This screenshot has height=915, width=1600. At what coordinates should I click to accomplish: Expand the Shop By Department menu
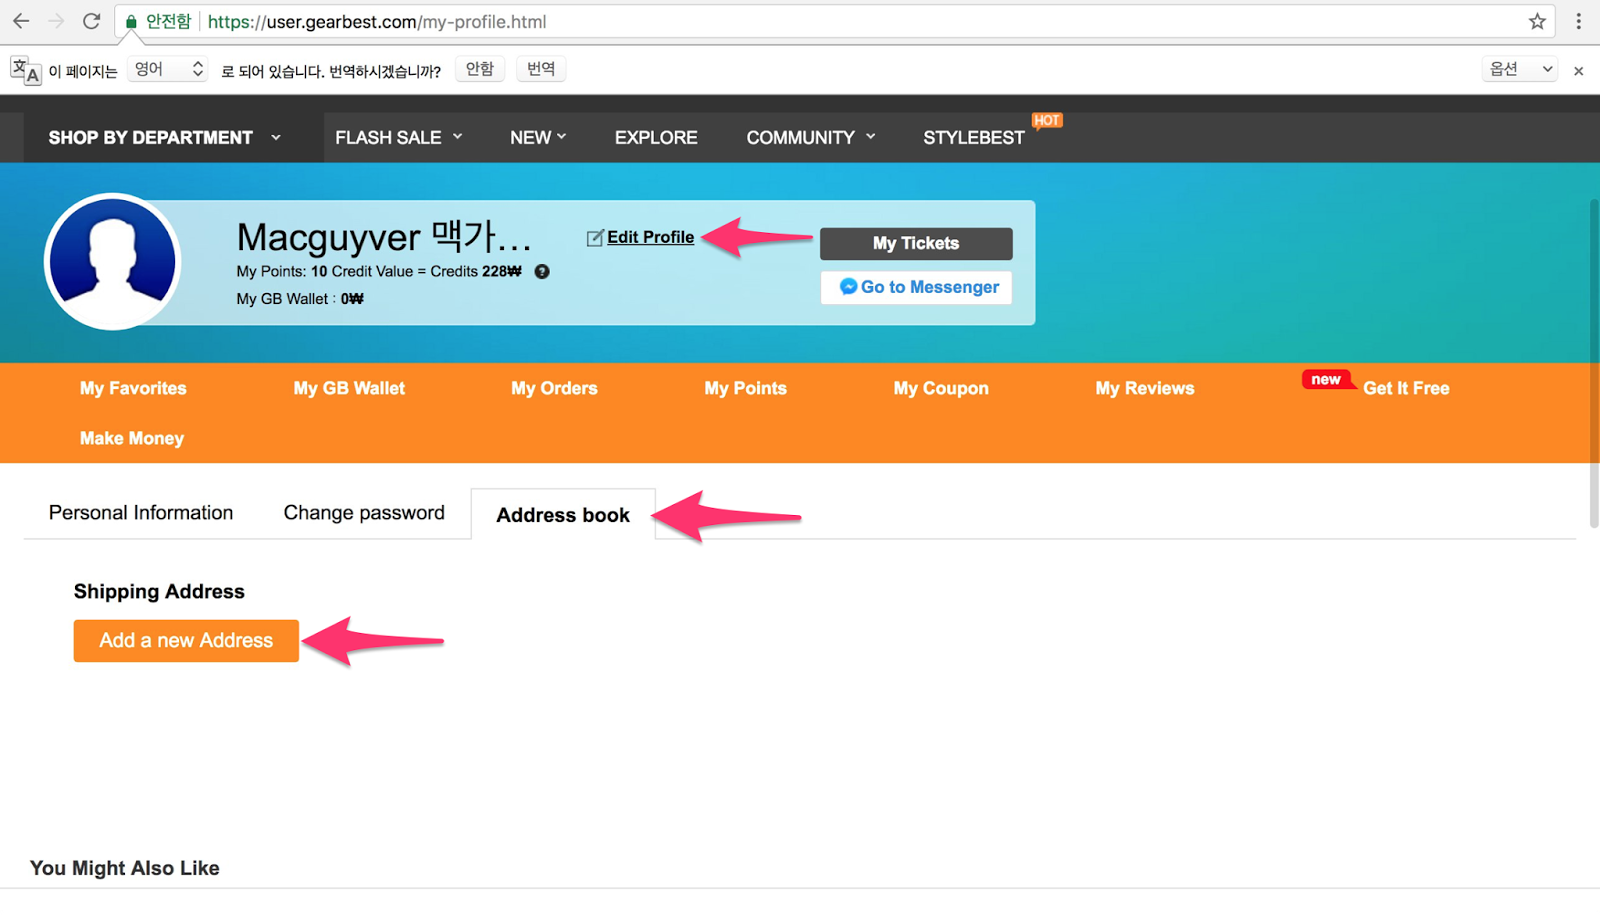(x=165, y=137)
